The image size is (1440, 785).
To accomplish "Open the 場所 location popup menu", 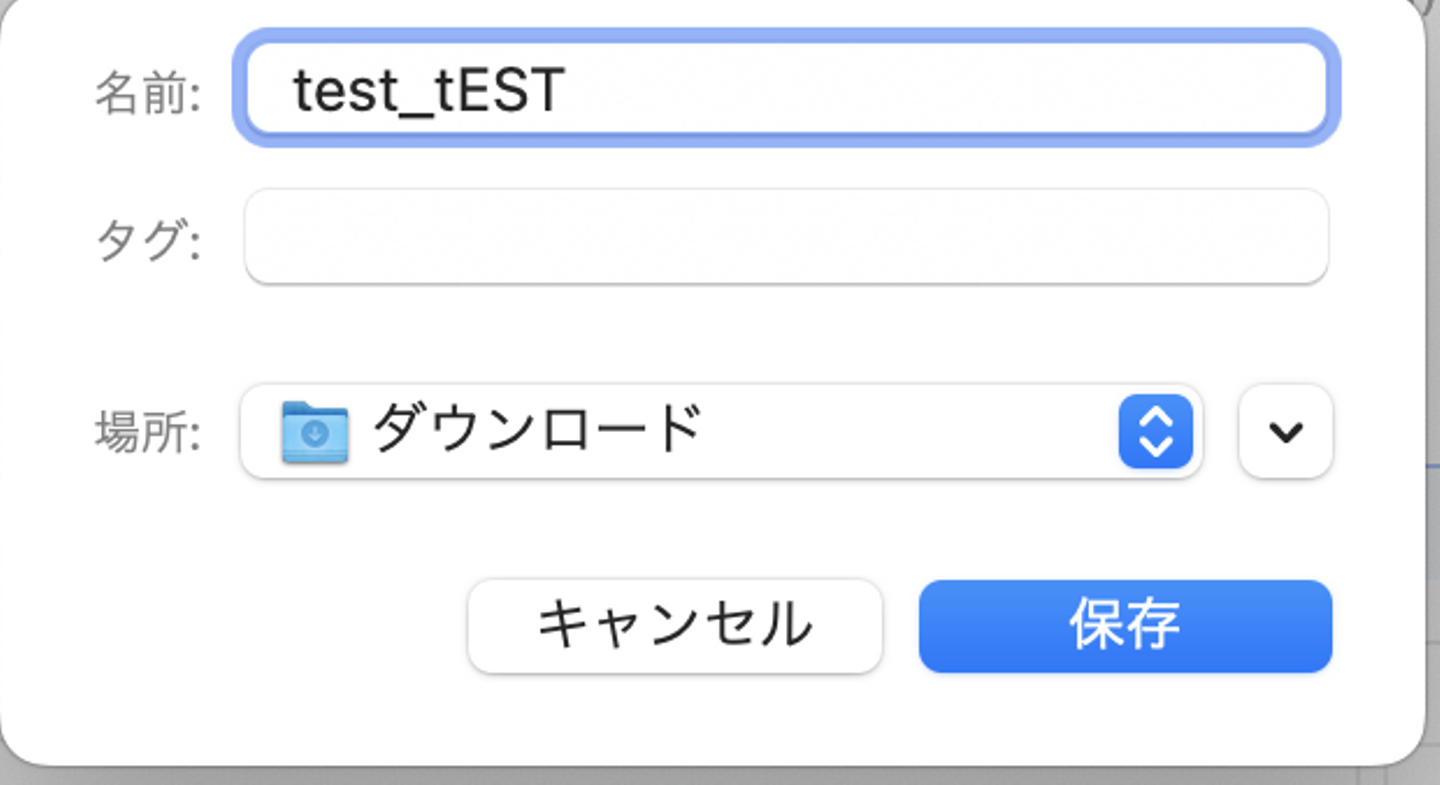I will pos(720,432).
